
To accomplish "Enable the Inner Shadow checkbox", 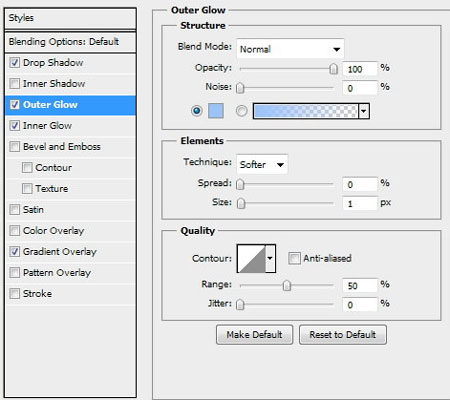I will pyautogui.click(x=15, y=84).
